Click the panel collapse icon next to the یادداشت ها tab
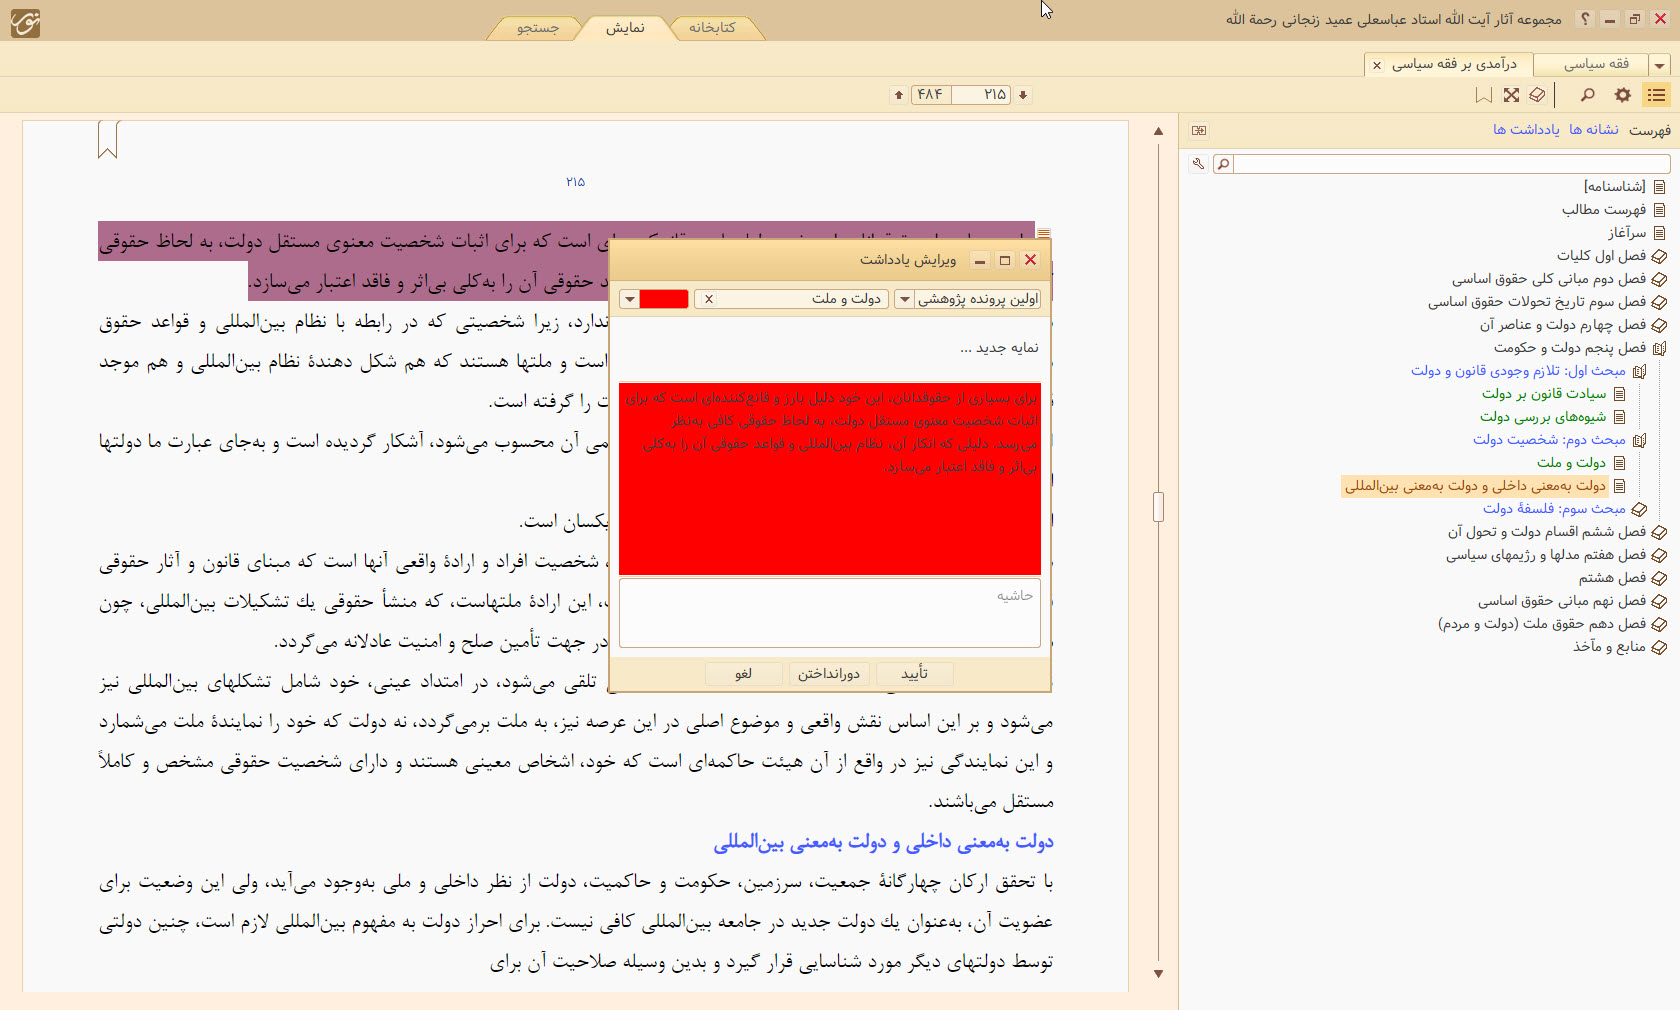 [x=1199, y=130]
